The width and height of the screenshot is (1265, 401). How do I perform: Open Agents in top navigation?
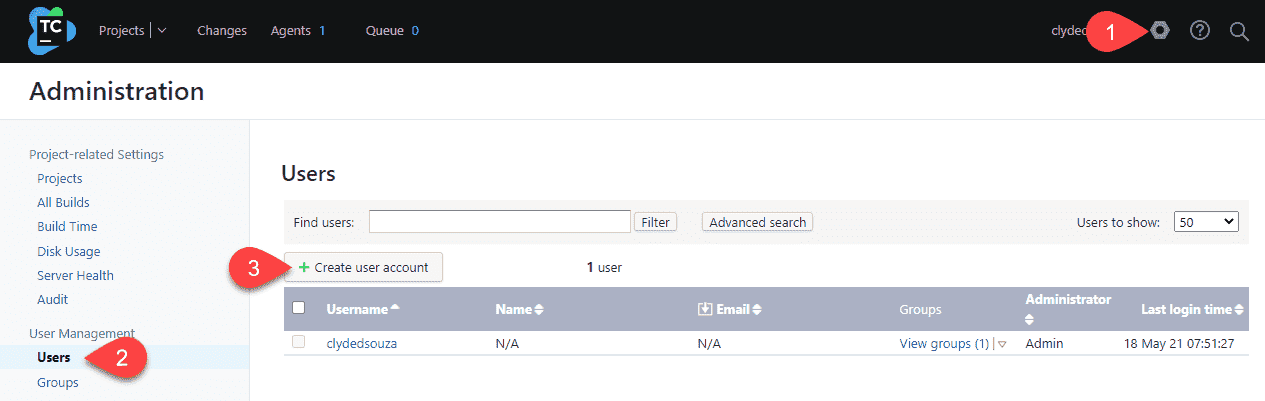pyautogui.click(x=290, y=31)
